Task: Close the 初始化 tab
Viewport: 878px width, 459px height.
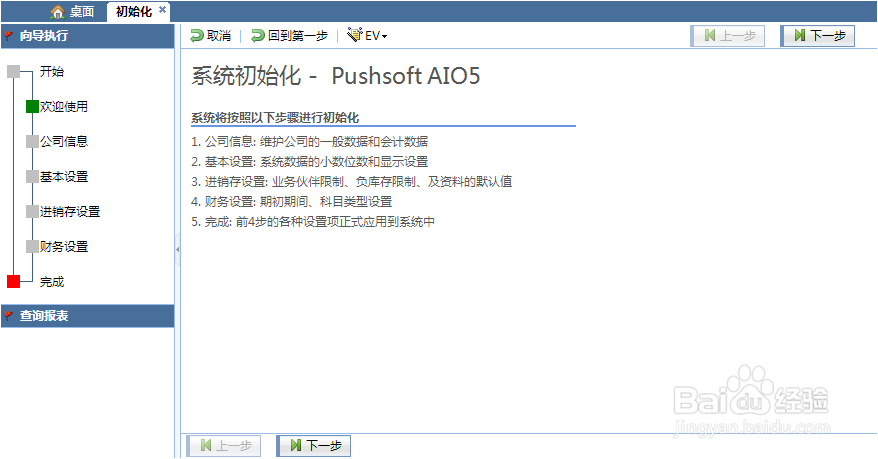Action: tap(162, 10)
